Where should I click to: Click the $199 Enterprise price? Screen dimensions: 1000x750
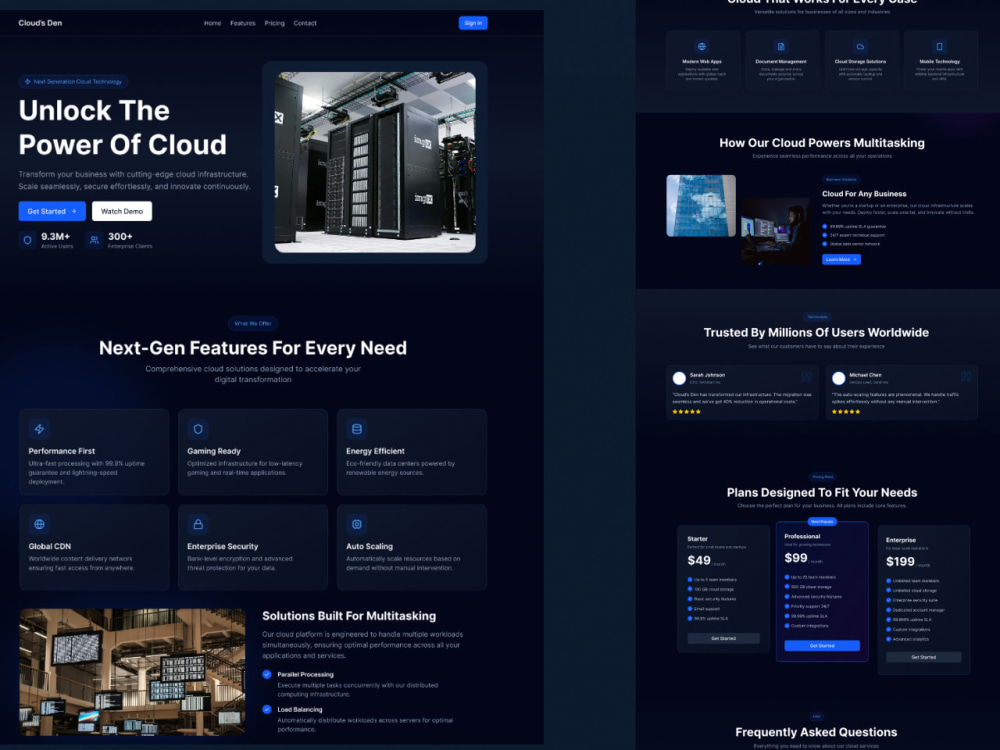coord(900,562)
